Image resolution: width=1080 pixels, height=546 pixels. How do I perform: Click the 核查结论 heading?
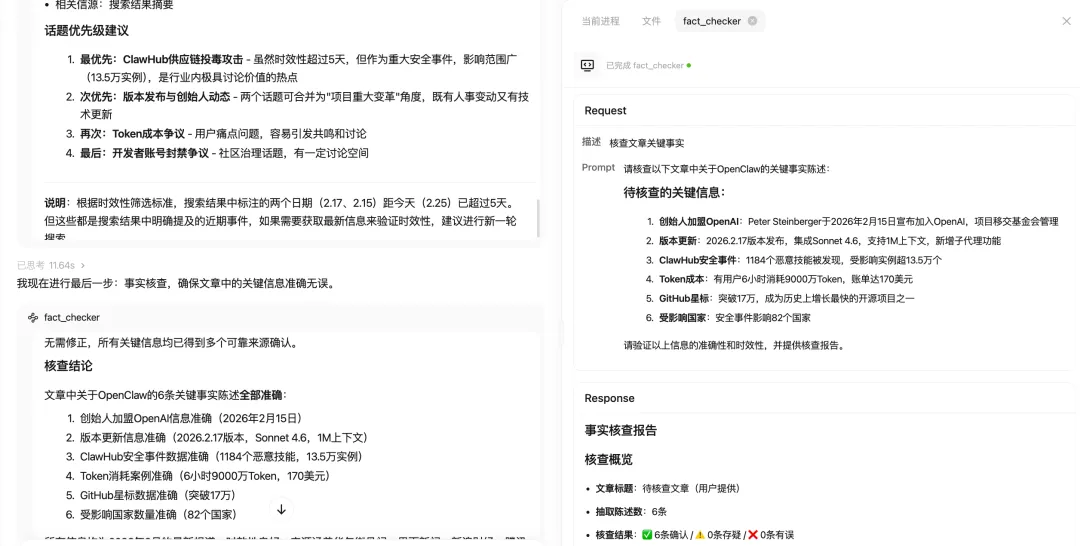coord(68,366)
